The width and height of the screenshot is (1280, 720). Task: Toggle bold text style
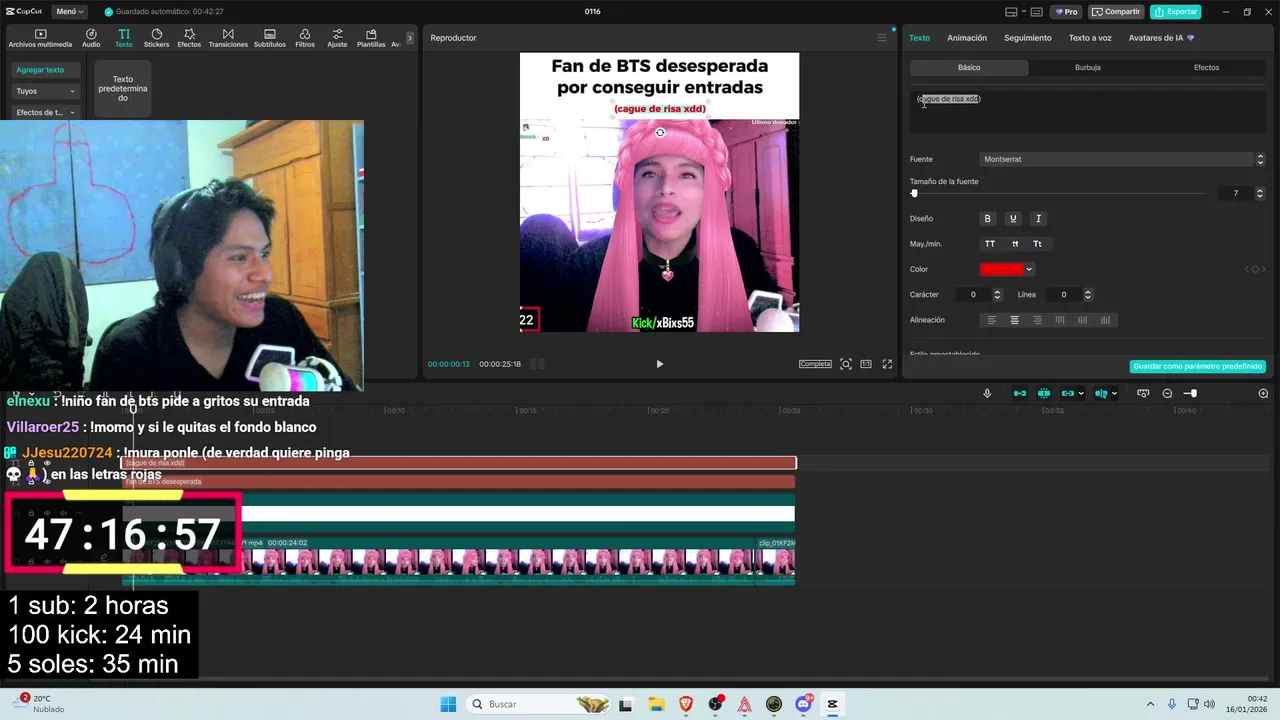pos(987,218)
